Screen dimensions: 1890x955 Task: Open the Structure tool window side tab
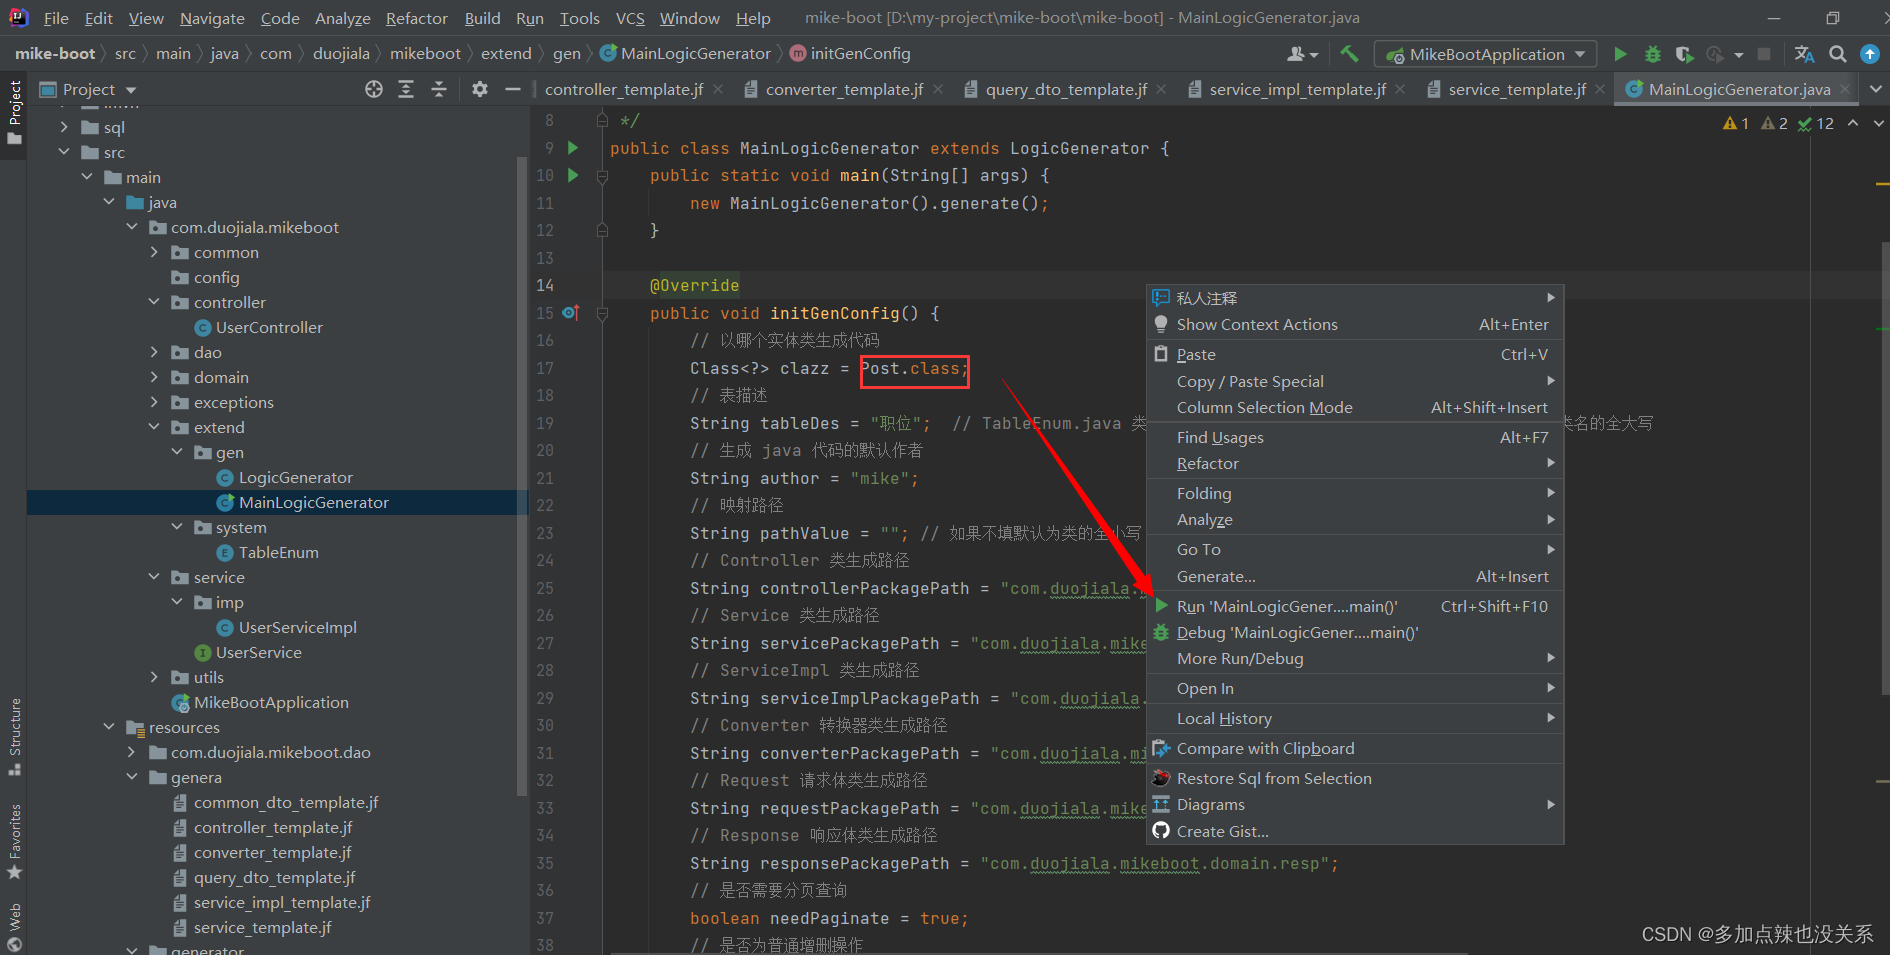pyautogui.click(x=14, y=737)
